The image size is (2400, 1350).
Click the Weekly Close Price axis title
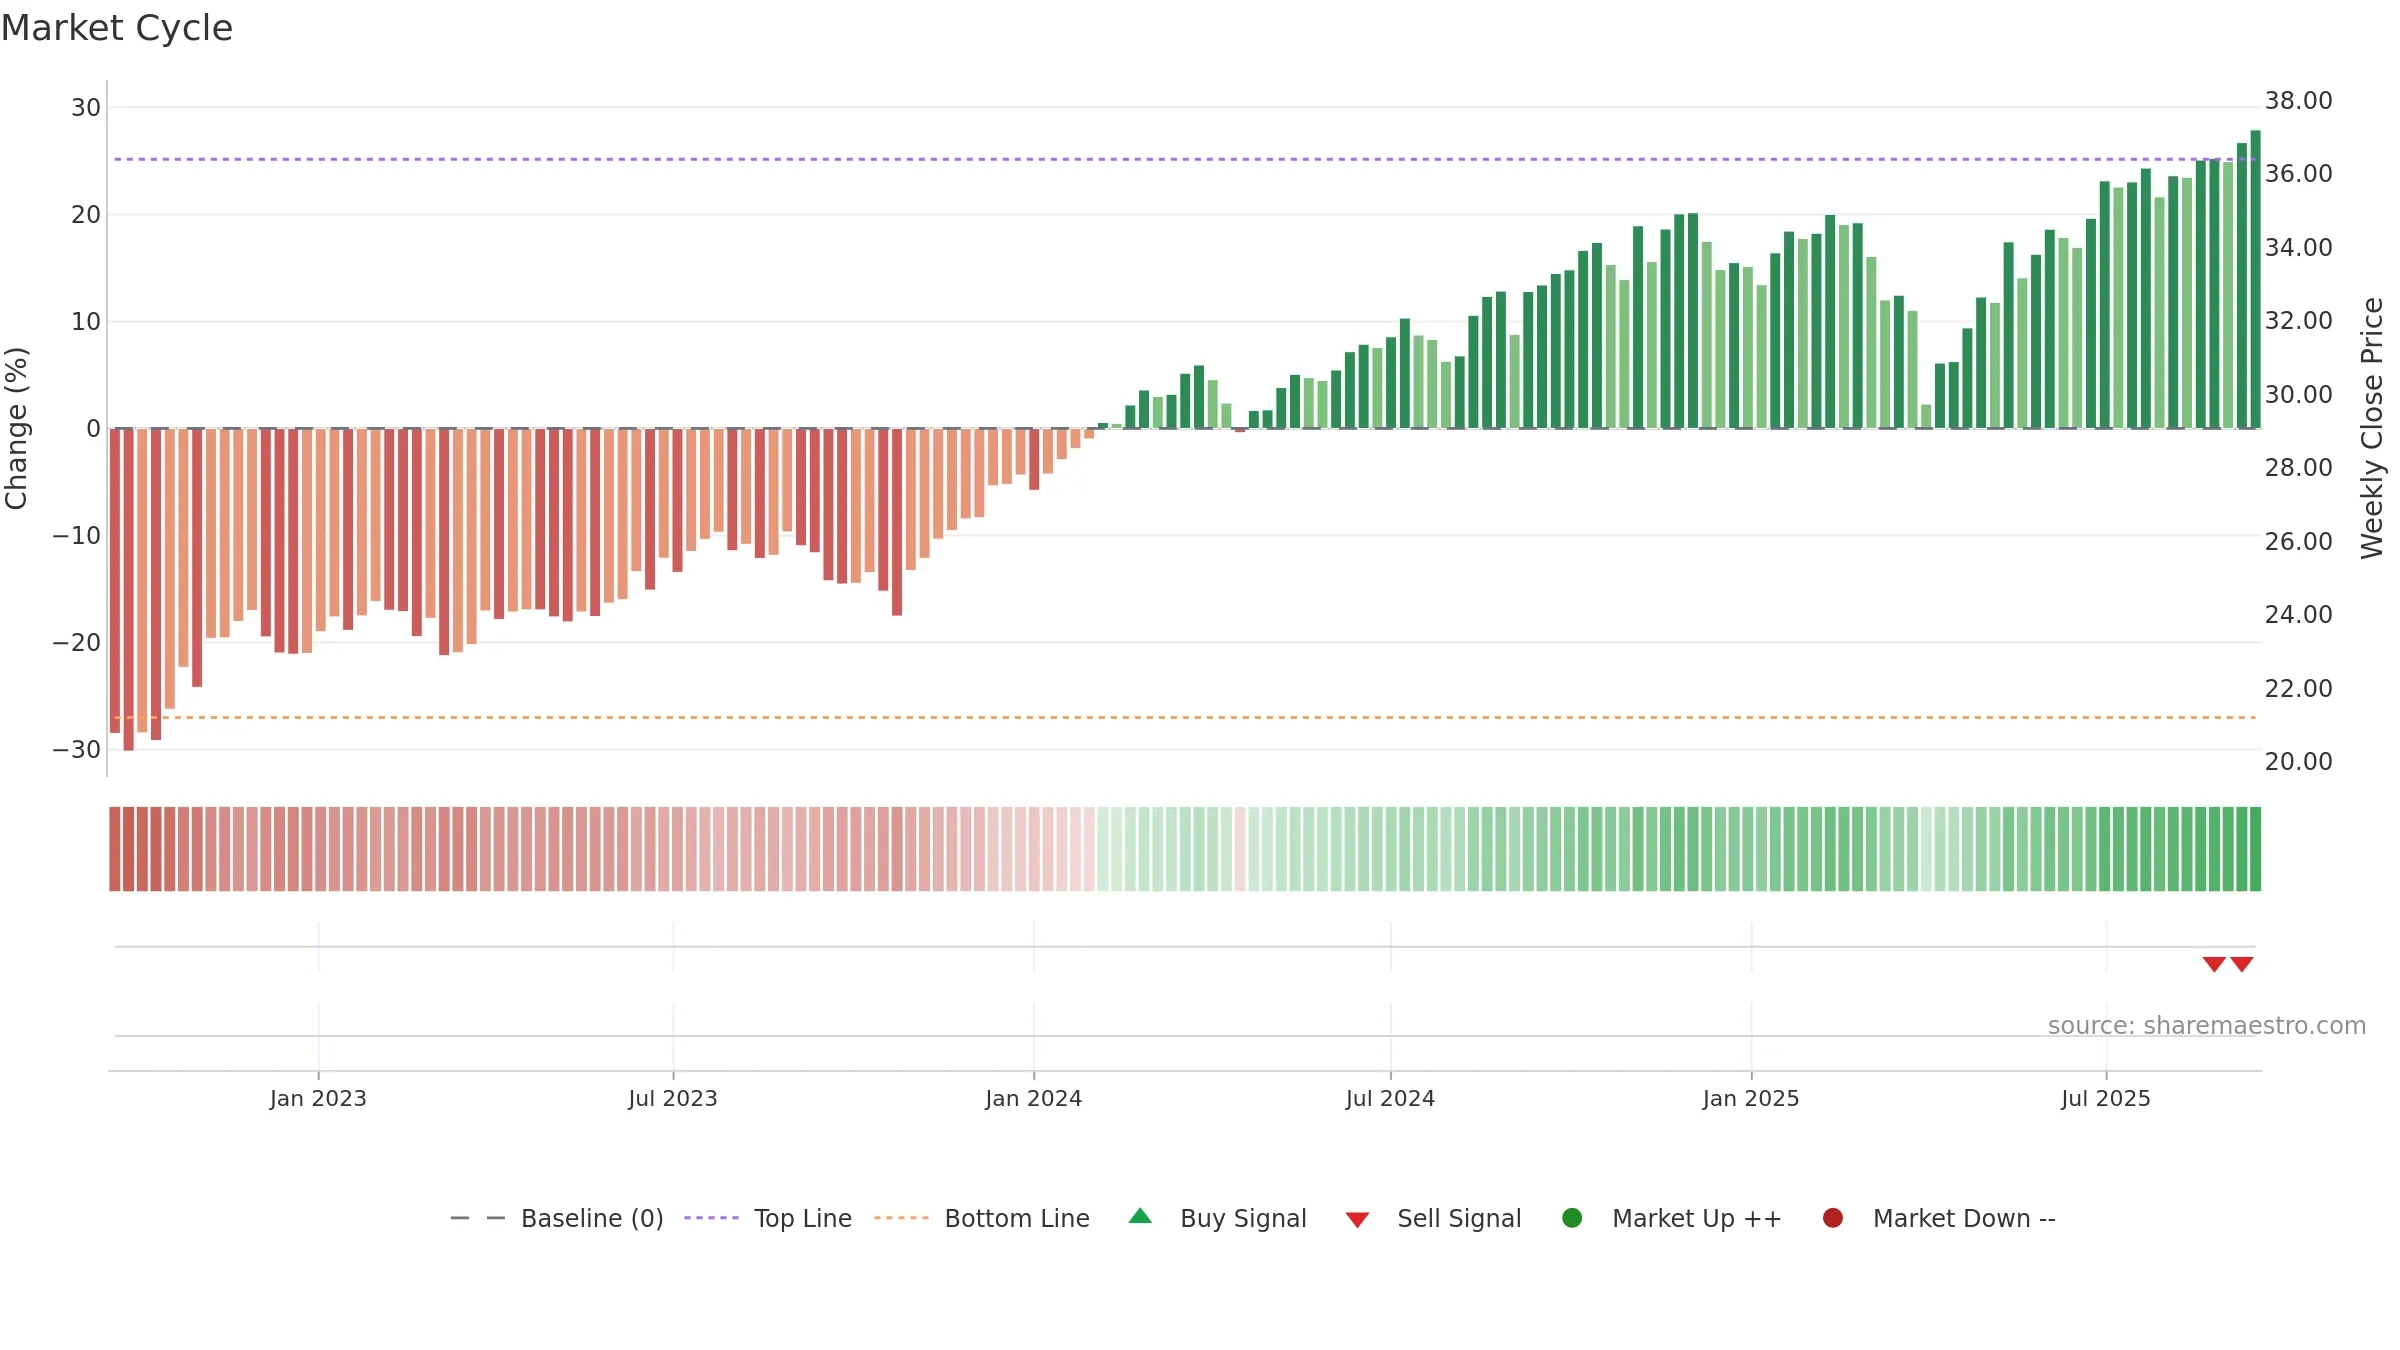click(2372, 428)
